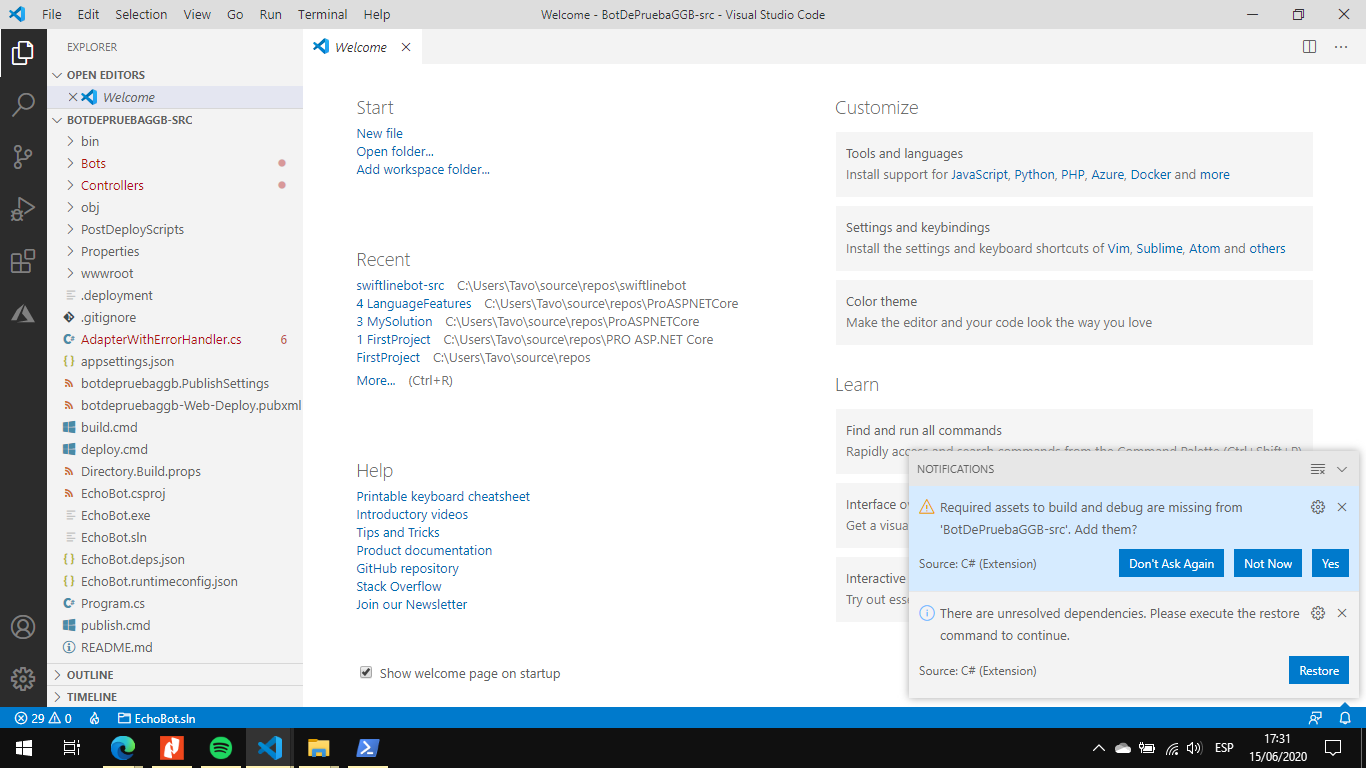1366x768 pixels.
Task: Expand the bin folder
Action: tap(174, 141)
